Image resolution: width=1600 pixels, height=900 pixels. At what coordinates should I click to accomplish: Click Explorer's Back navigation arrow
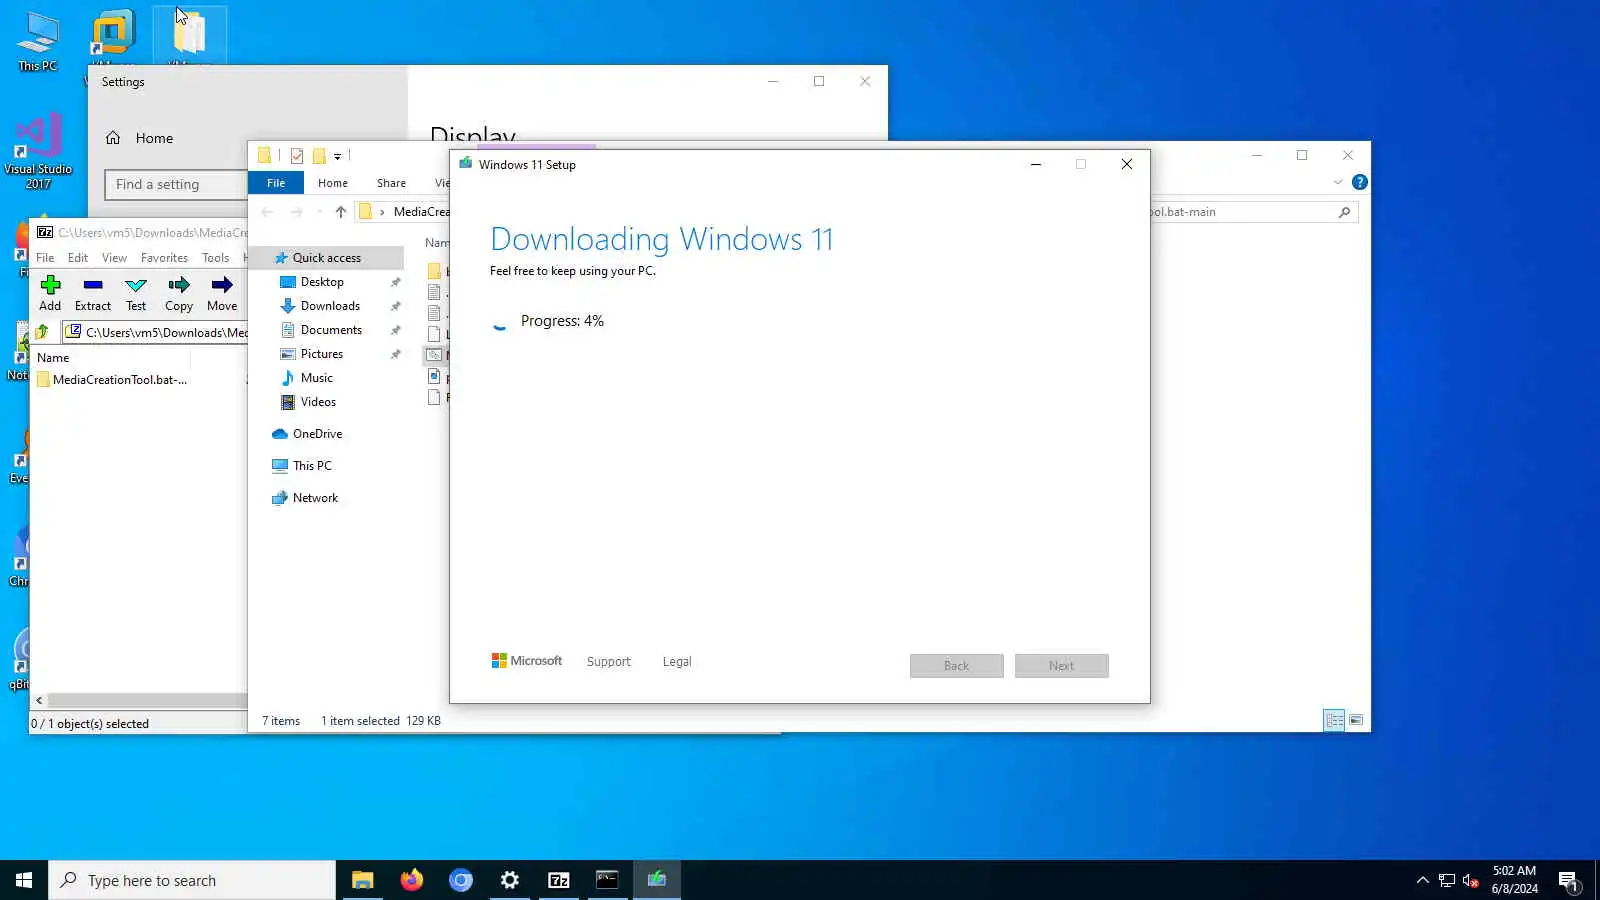267,212
